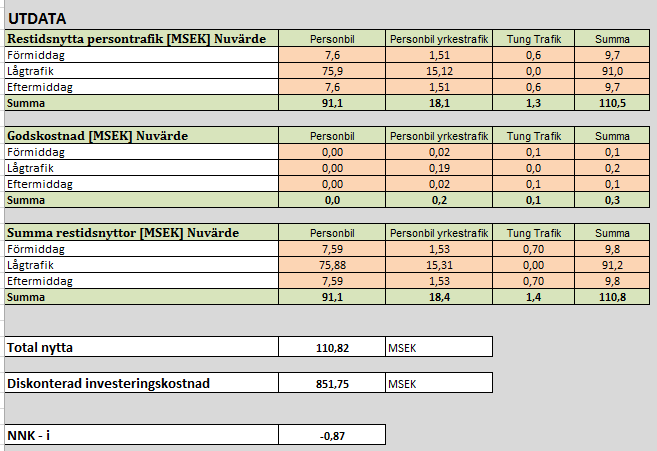Click Förmiddag Personbil value 7,59 in the Summa restidsnyttor table
Viewport: 657px width, 451px height.
click(x=332, y=249)
